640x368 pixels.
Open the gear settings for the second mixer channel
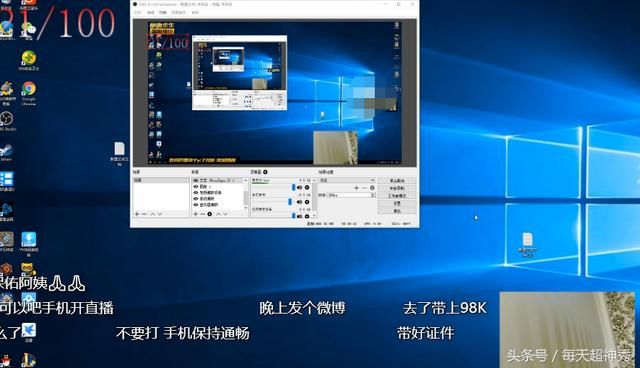[x=307, y=202]
